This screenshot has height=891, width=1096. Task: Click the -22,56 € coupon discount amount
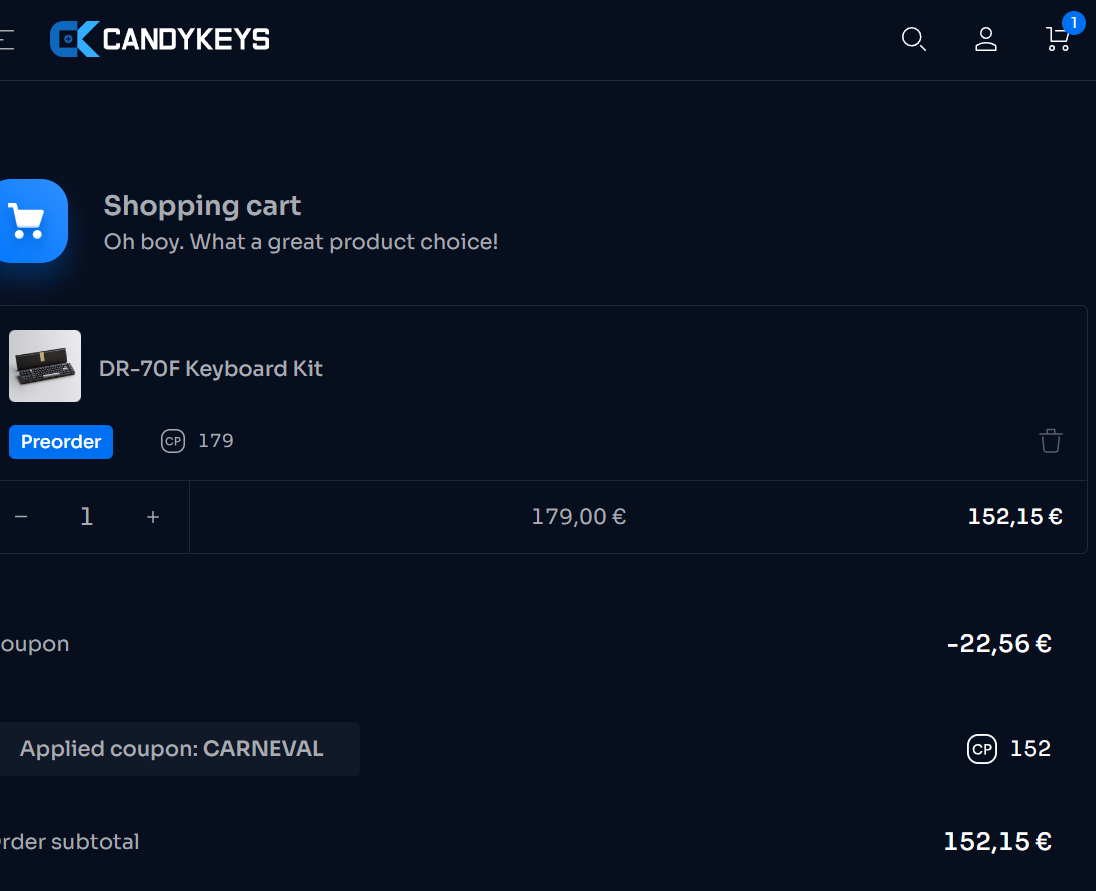[x=999, y=644]
